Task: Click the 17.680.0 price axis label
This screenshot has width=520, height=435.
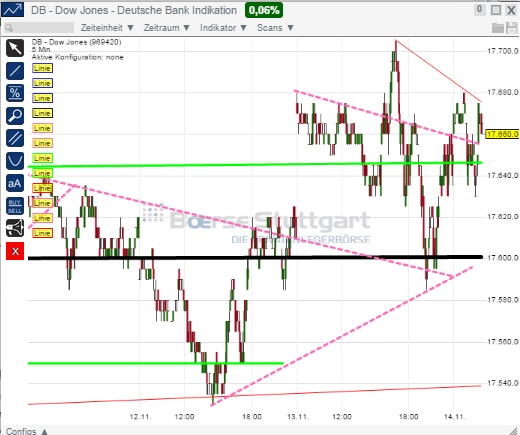Action: click(503, 92)
